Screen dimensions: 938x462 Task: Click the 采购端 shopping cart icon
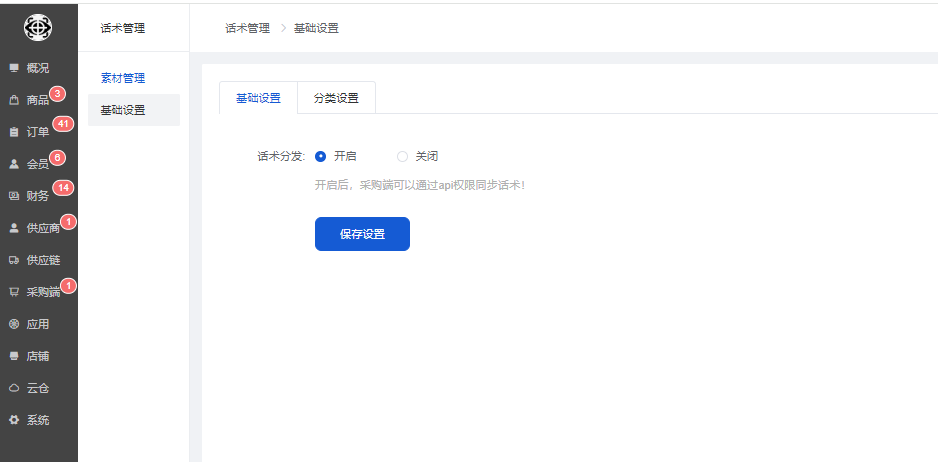[14, 292]
